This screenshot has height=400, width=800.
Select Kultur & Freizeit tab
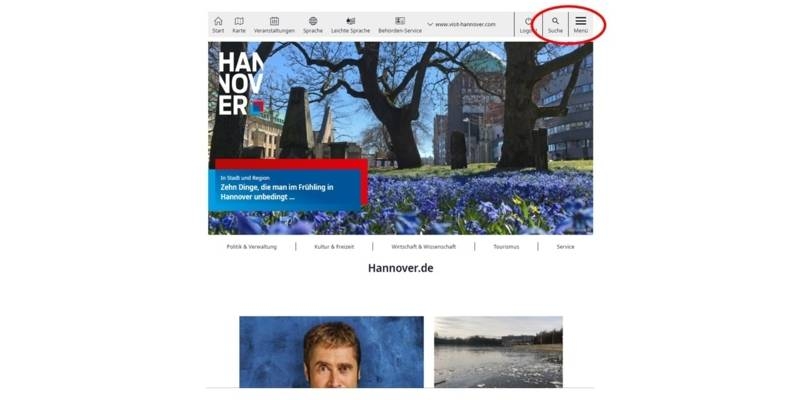pyautogui.click(x=334, y=246)
